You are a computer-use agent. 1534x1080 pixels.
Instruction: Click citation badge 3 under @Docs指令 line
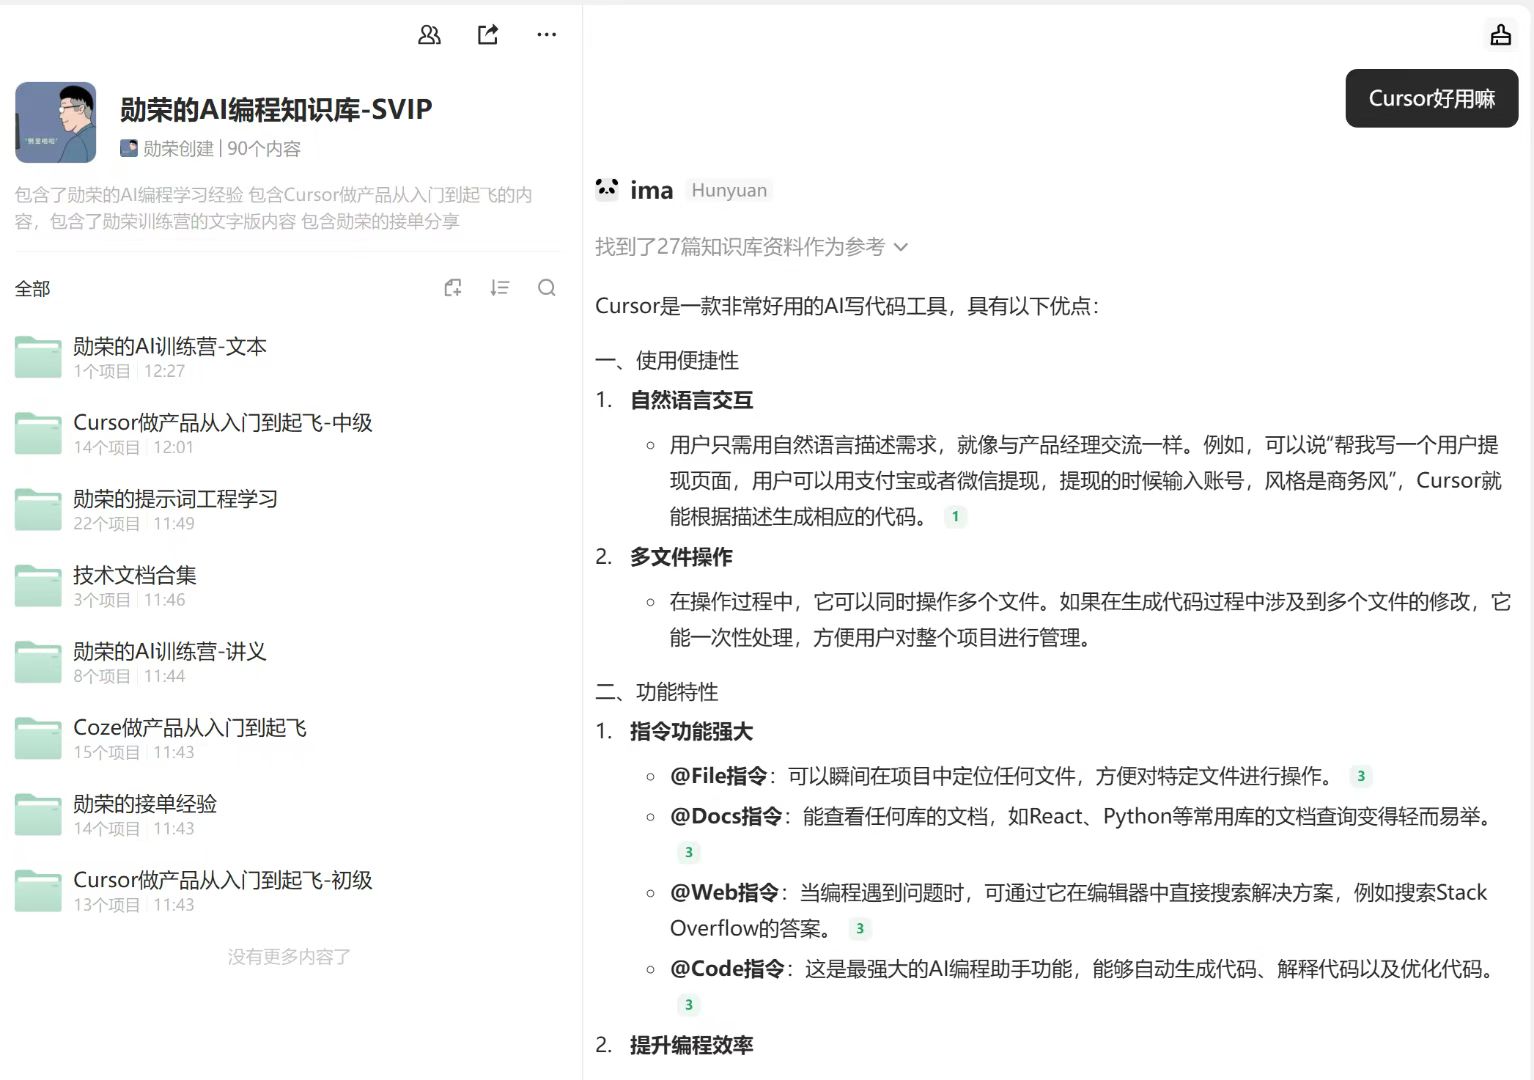click(x=688, y=852)
